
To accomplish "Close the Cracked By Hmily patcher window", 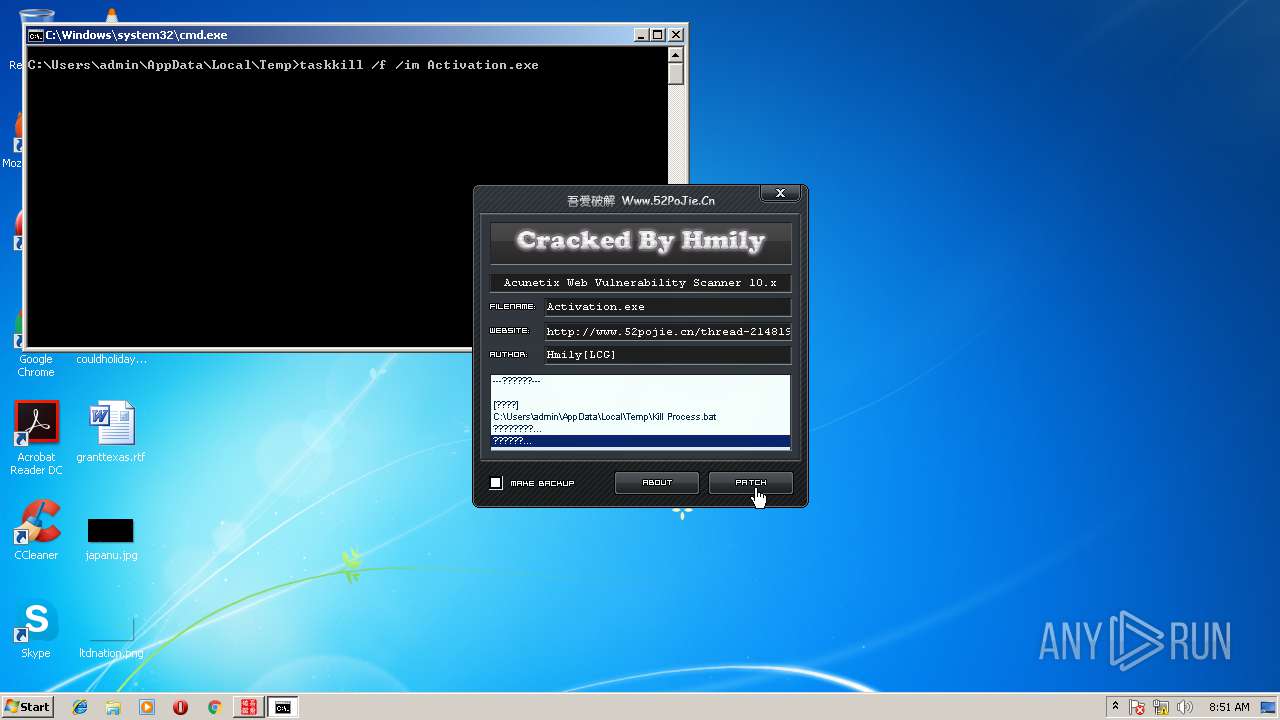I will click(x=780, y=193).
